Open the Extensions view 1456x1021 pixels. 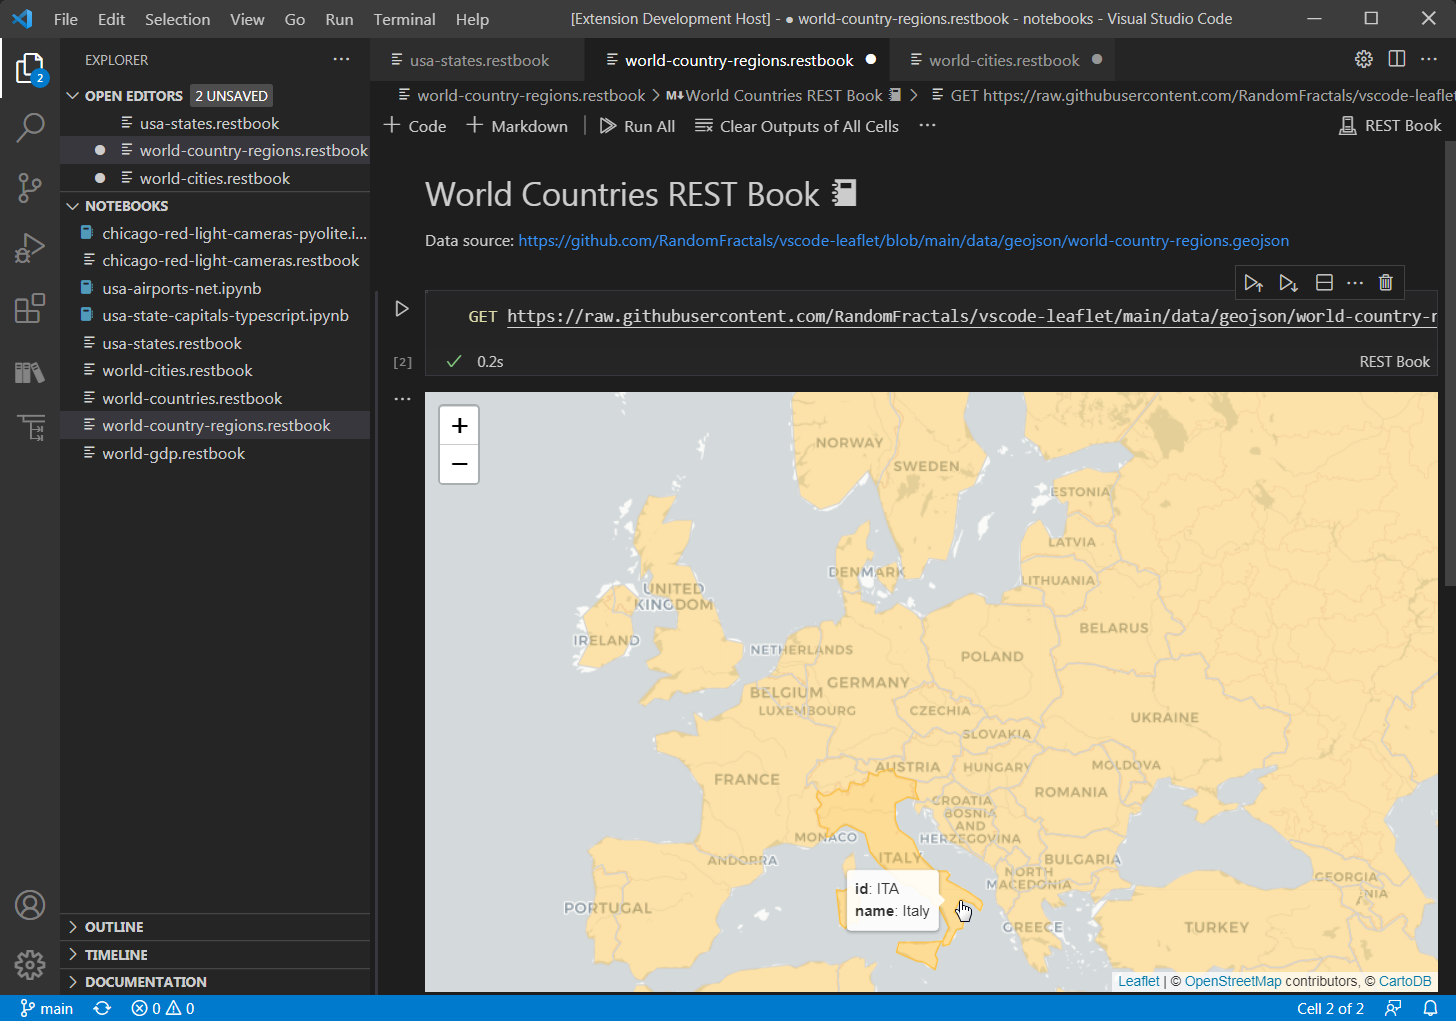(30, 308)
